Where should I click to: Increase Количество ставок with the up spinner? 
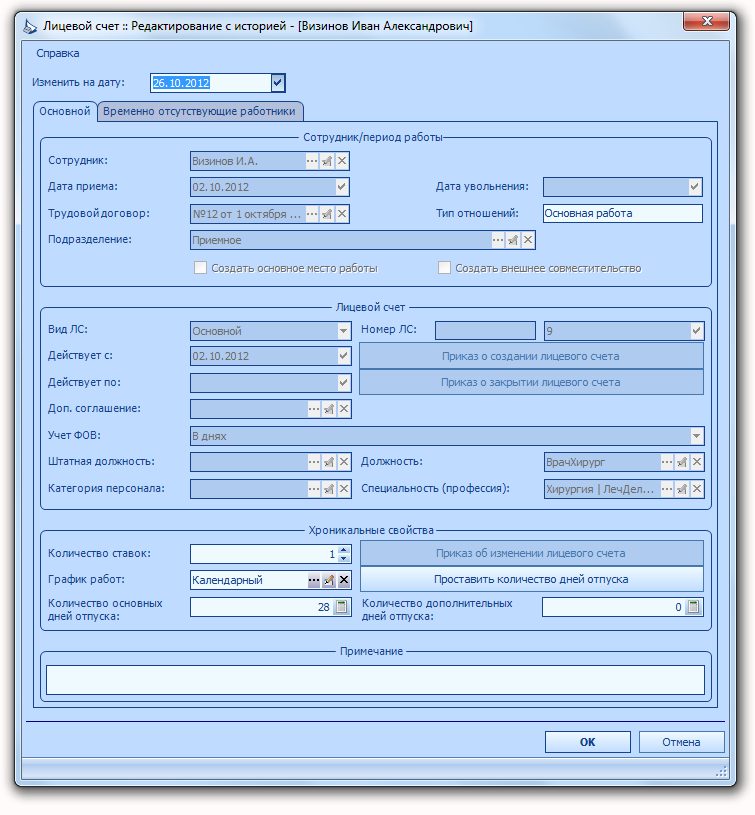343,549
